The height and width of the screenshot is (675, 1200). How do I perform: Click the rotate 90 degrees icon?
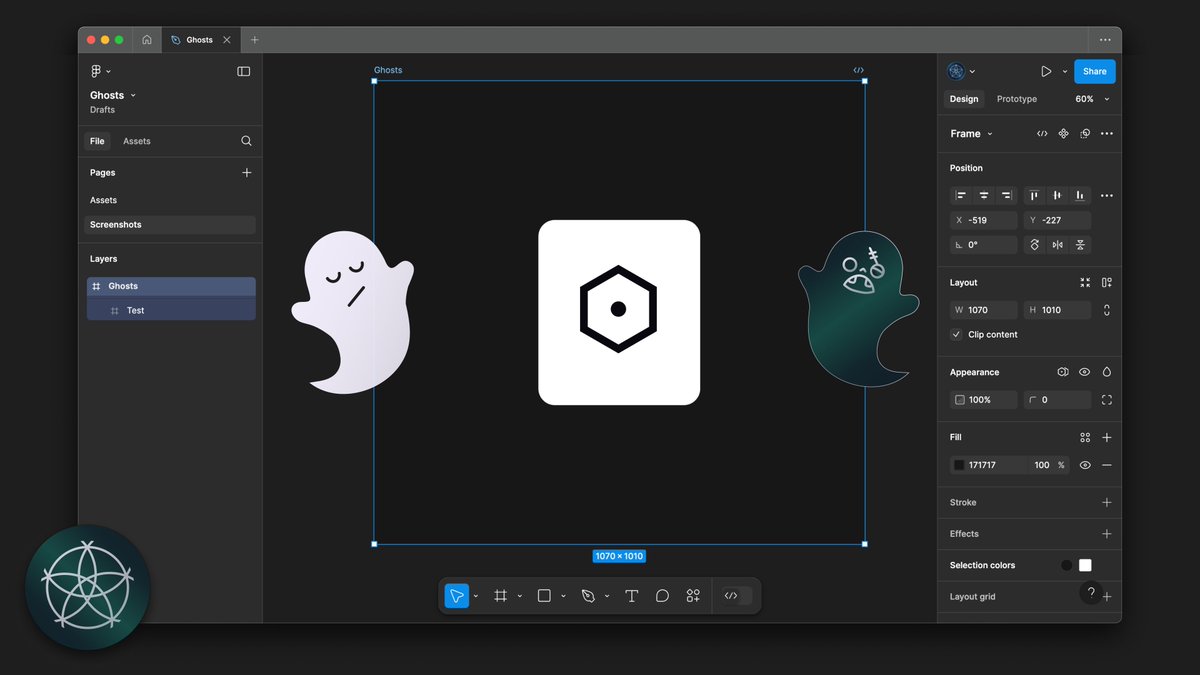click(1035, 245)
